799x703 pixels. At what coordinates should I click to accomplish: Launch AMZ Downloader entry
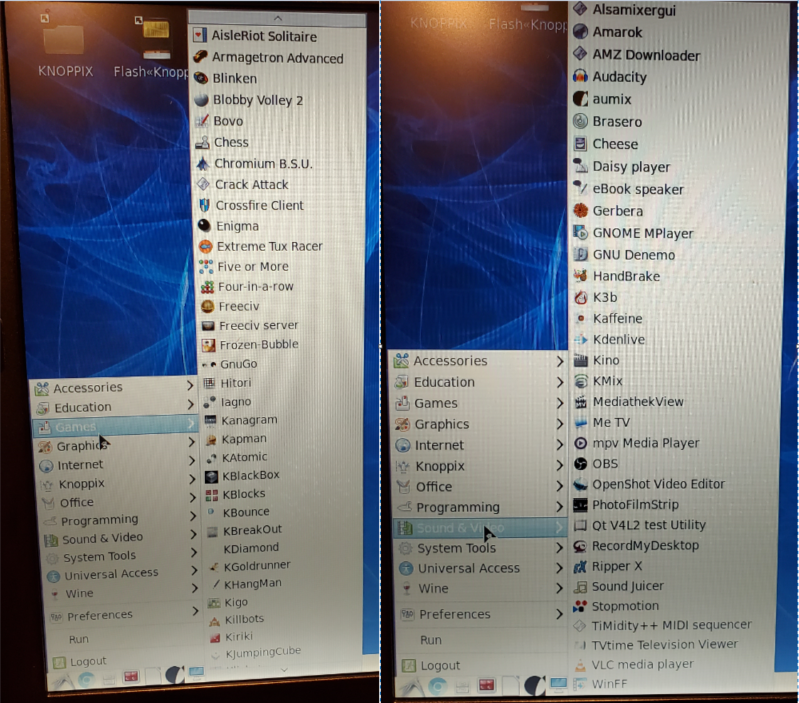pos(646,55)
